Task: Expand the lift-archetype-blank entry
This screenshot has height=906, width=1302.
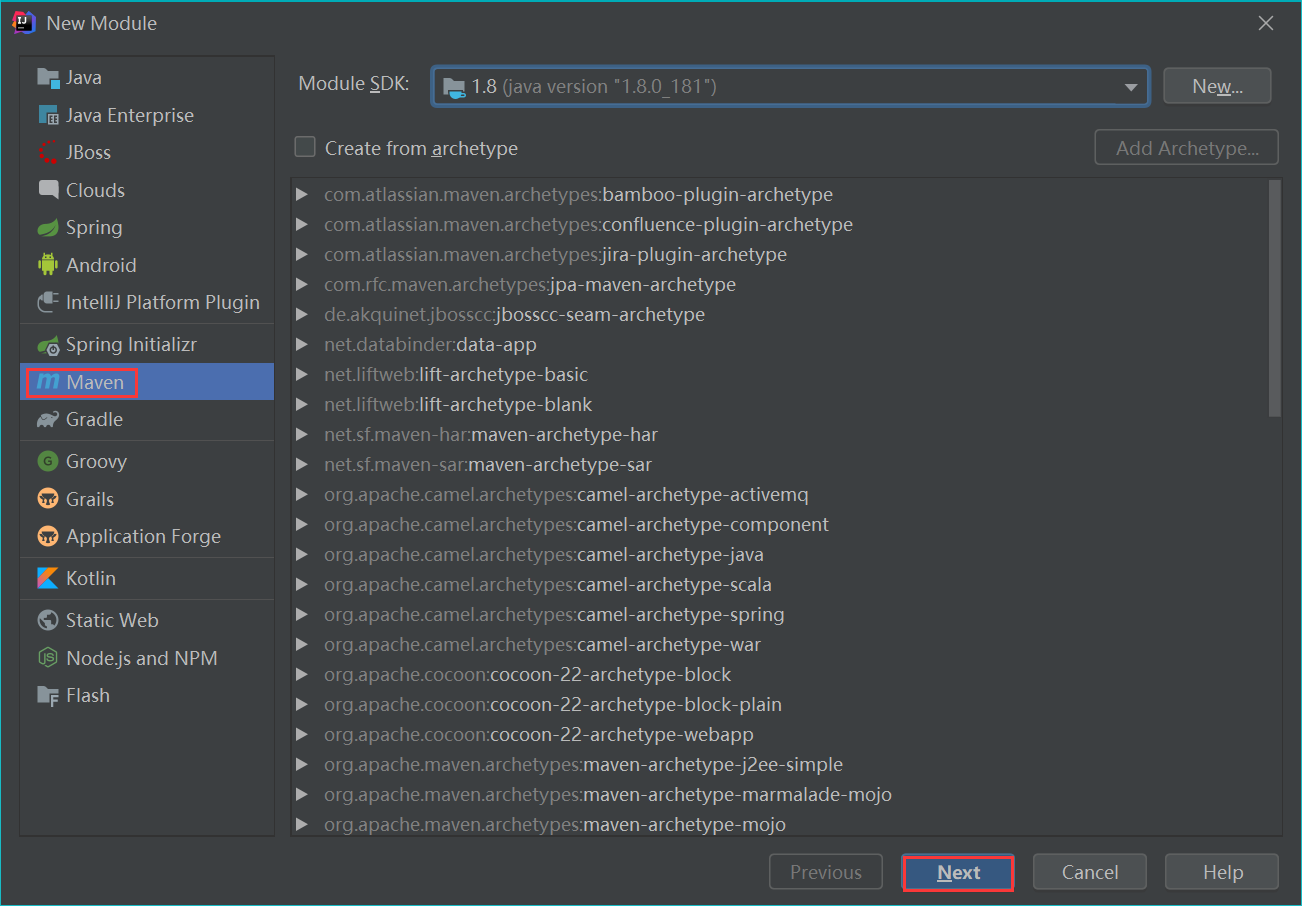Action: click(302, 405)
